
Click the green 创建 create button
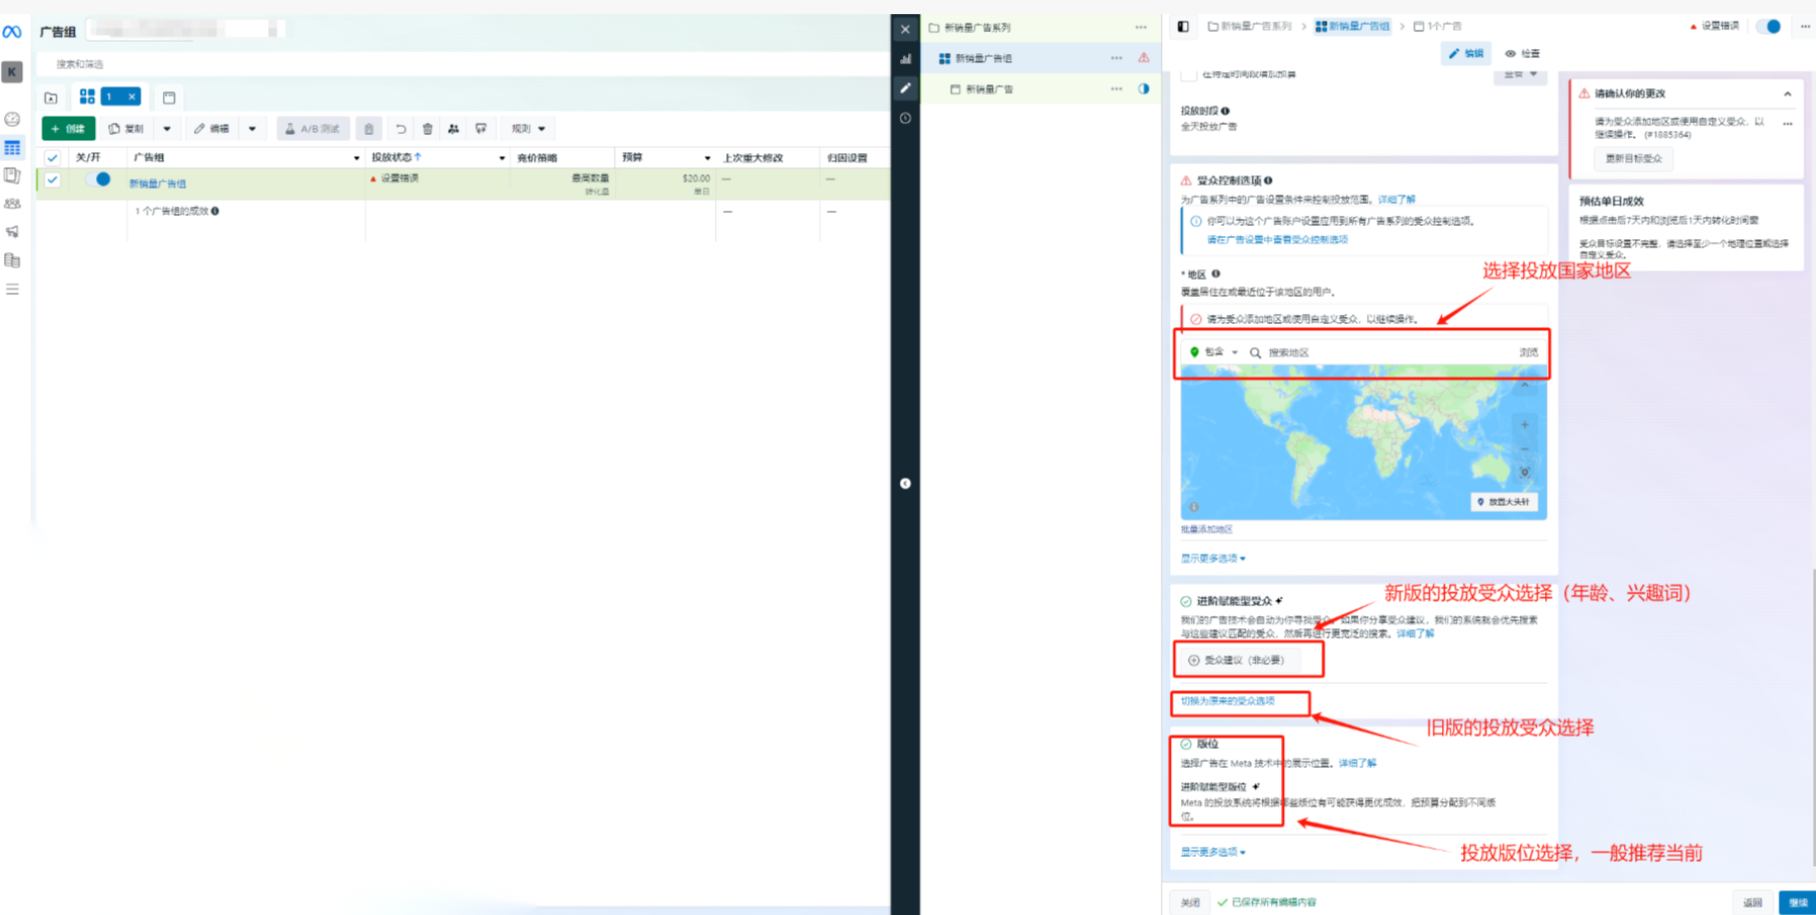pos(68,128)
